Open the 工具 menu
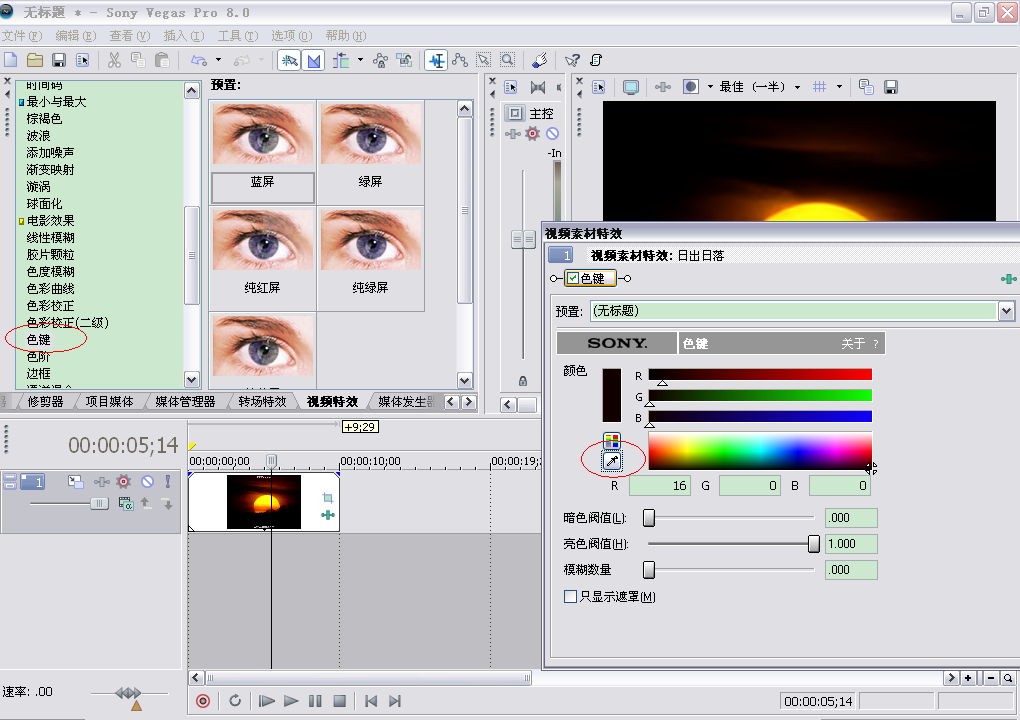The height and width of the screenshot is (720, 1020). pyautogui.click(x=237, y=36)
